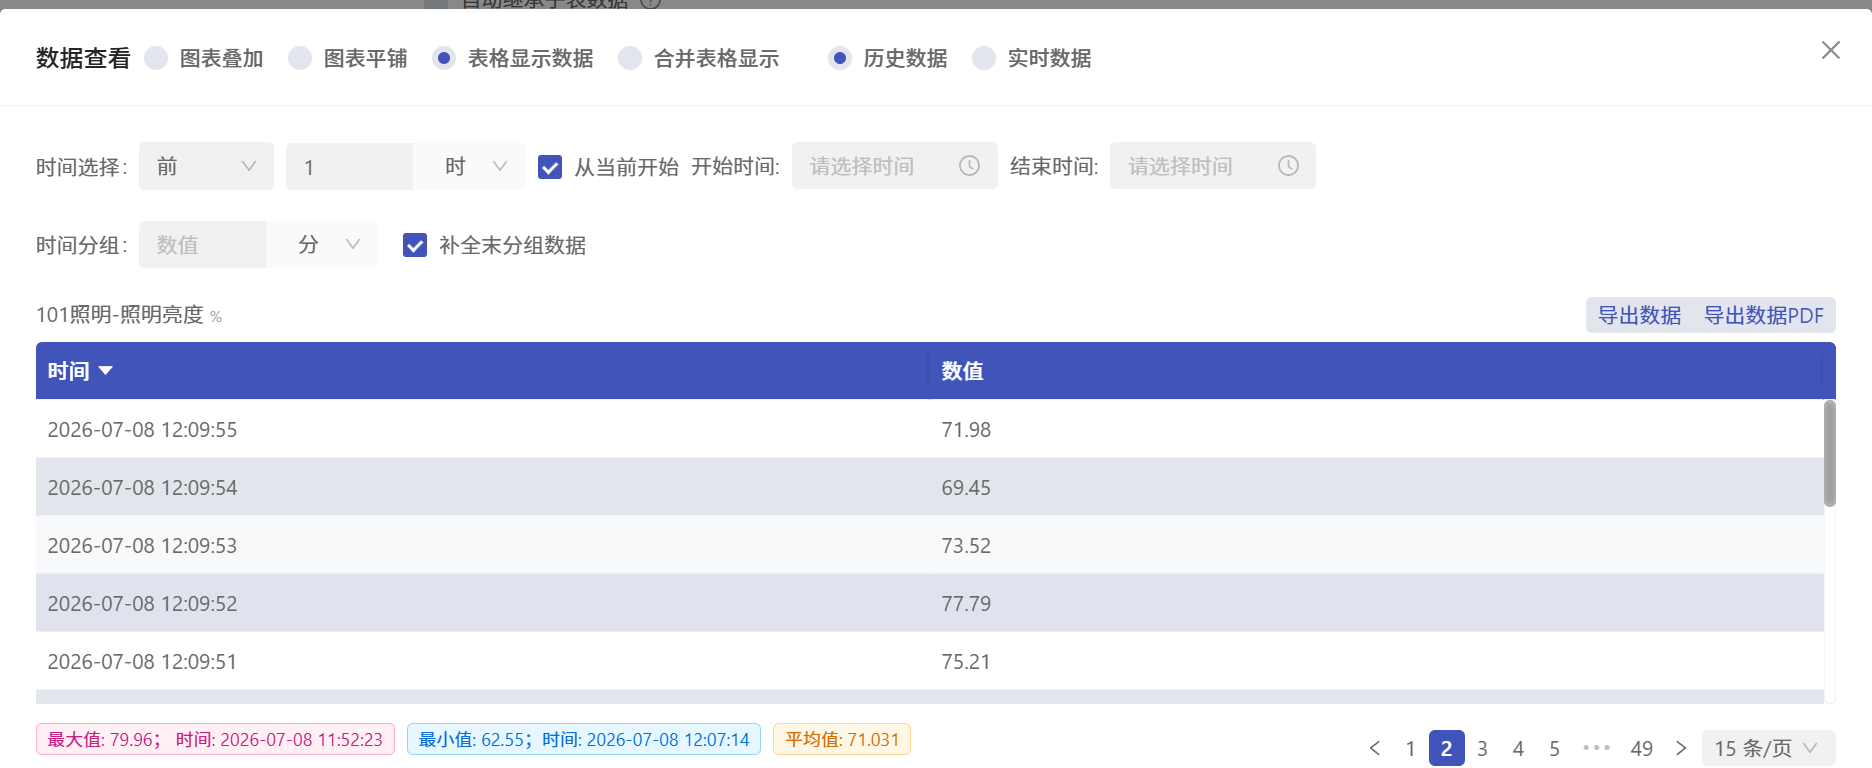This screenshot has height=768, width=1872.
Task: Close the 数据查看 dialog
Action: (1830, 50)
